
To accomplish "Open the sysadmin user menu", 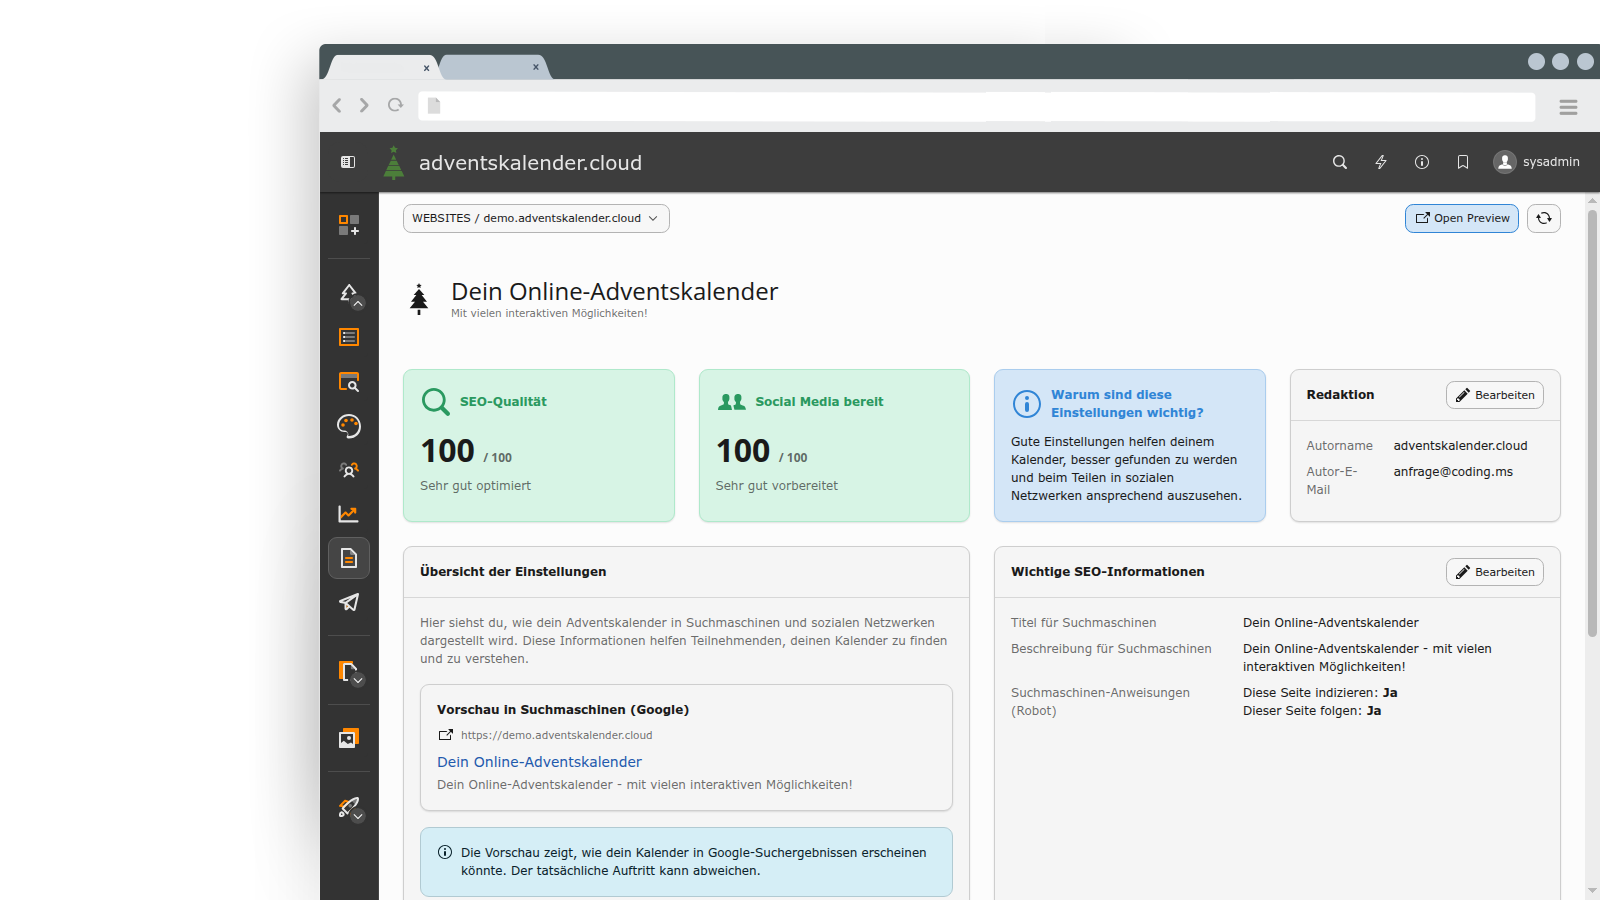I will pyautogui.click(x=1537, y=162).
